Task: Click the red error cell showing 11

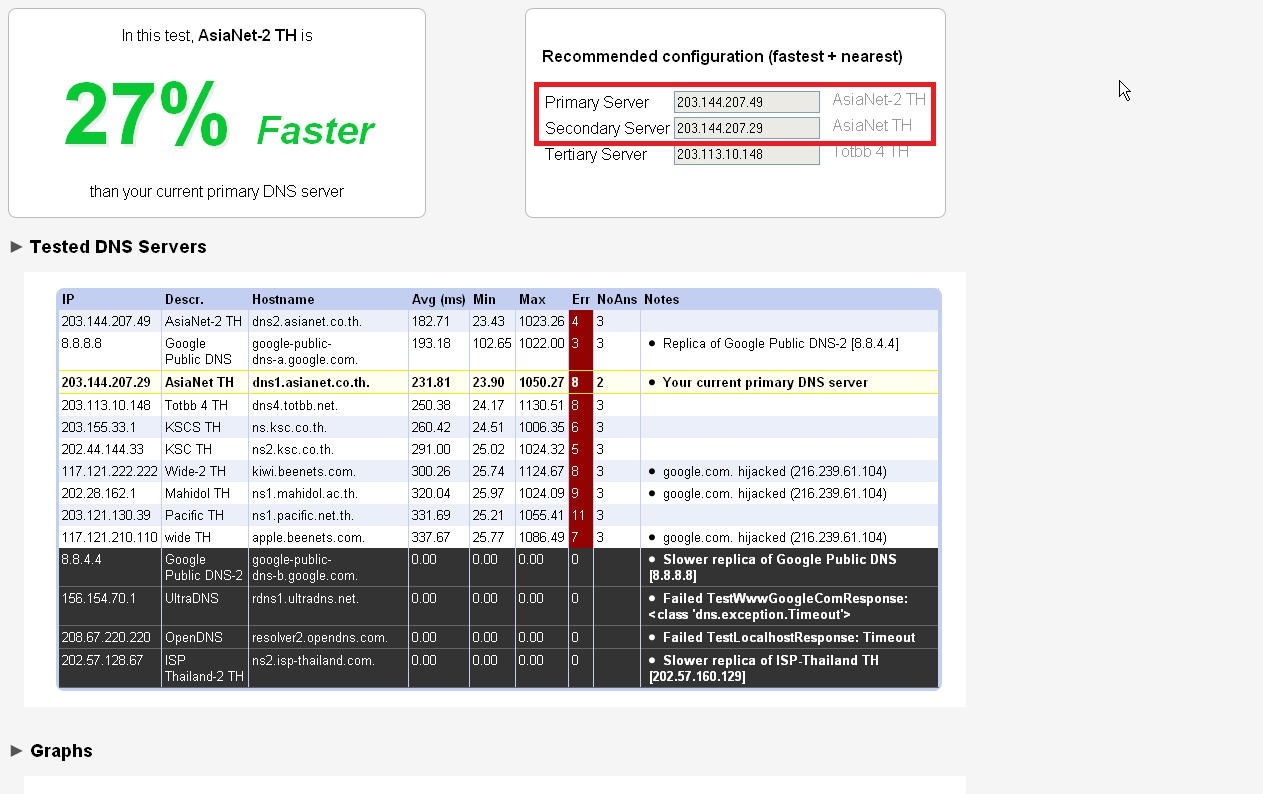Action: (579, 515)
